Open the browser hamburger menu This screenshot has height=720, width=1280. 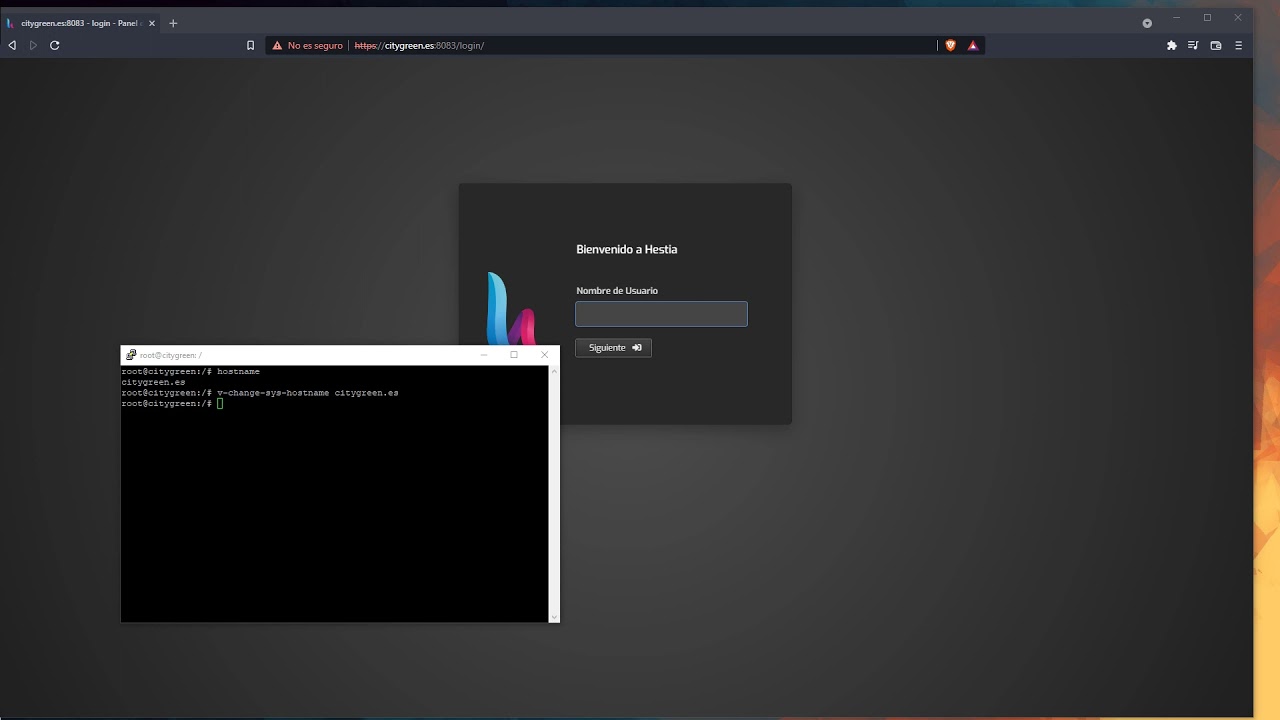coord(1238,45)
